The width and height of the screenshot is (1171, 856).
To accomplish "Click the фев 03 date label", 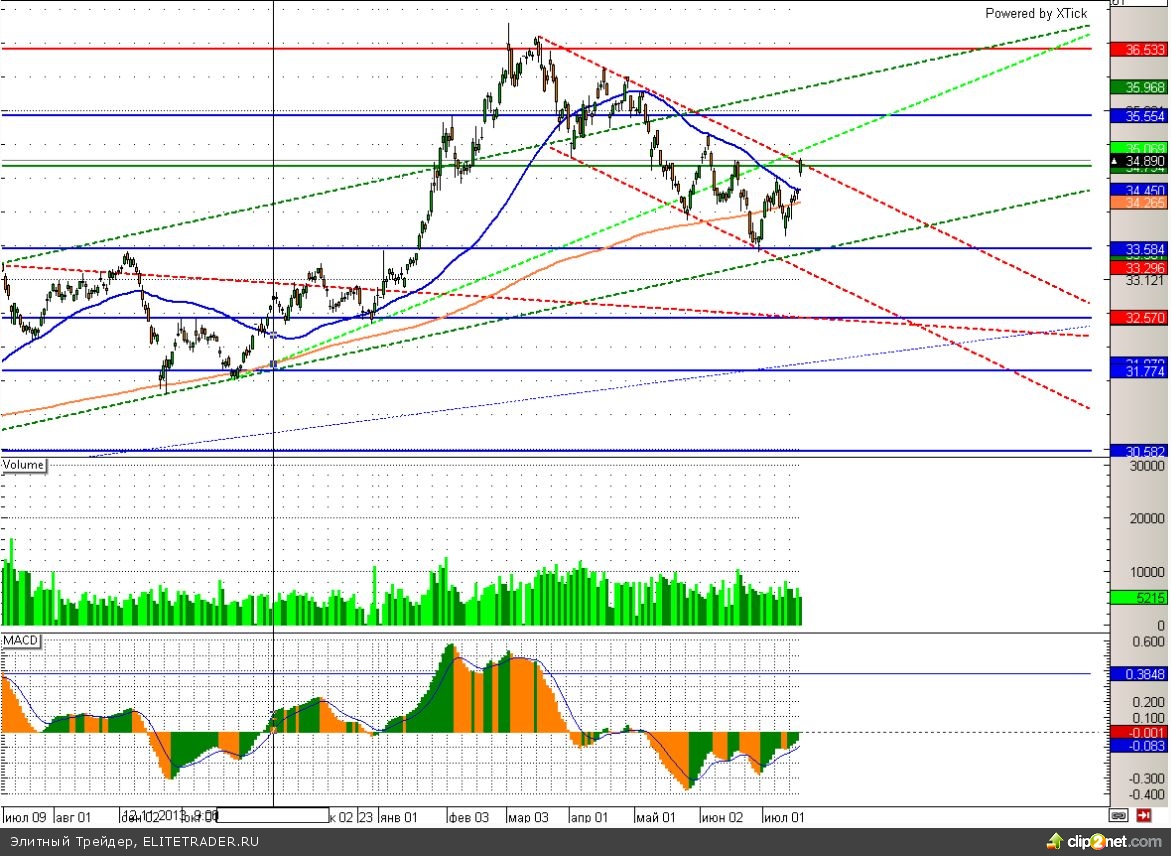I will 469,817.
